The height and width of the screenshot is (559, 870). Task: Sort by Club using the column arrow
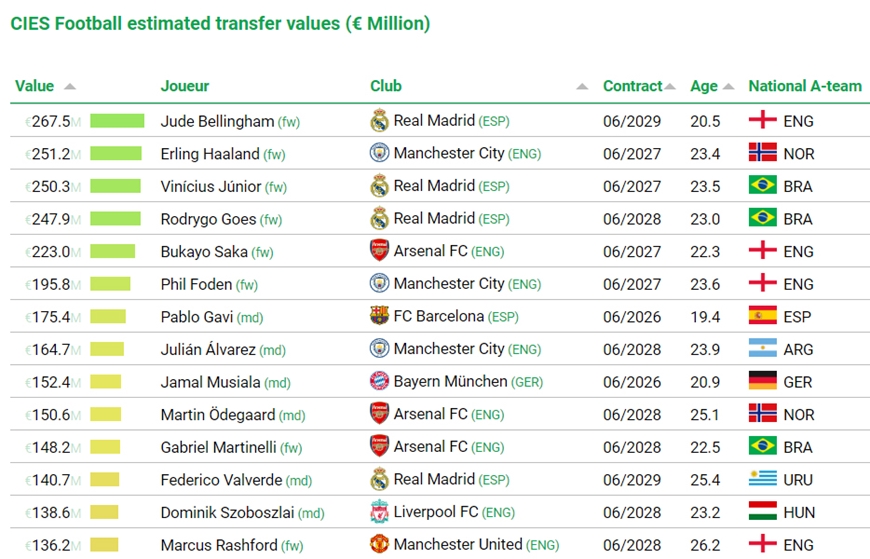[582, 87]
